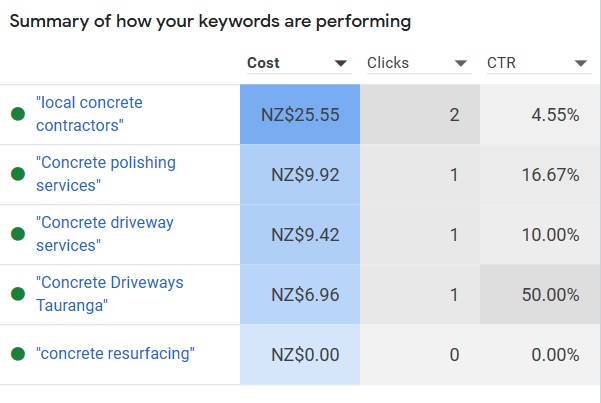The height and width of the screenshot is (403, 601).
Task: Open the Cost column dropdown arrow
Action: [340, 63]
